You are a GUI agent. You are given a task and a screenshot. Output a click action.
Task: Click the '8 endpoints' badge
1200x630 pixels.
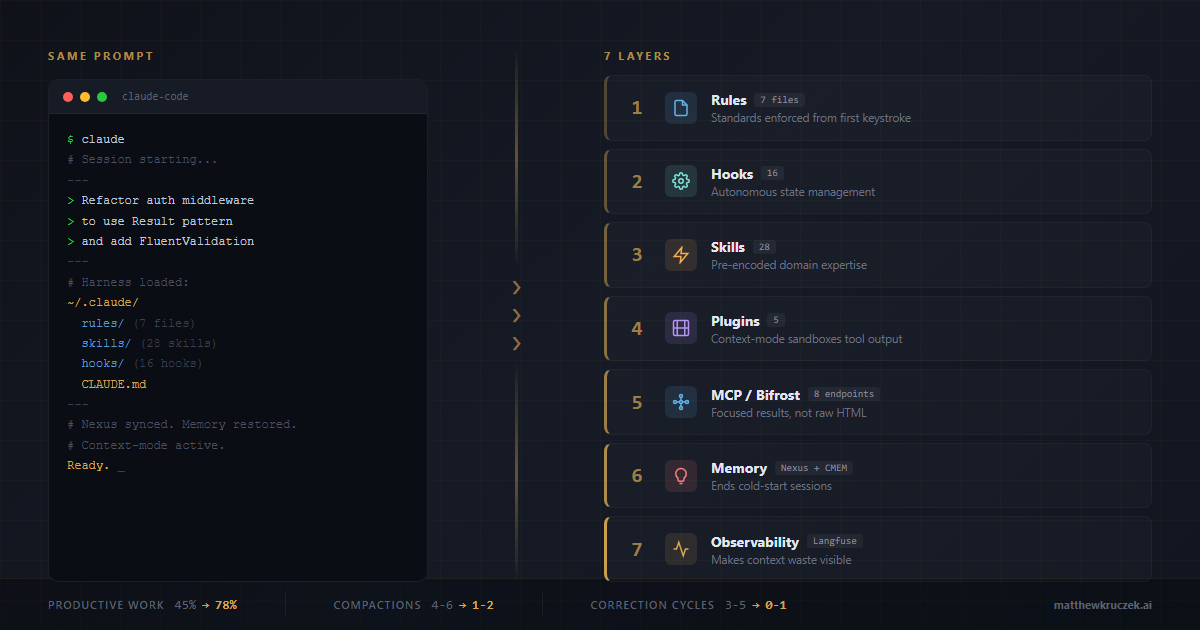click(843, 394)
